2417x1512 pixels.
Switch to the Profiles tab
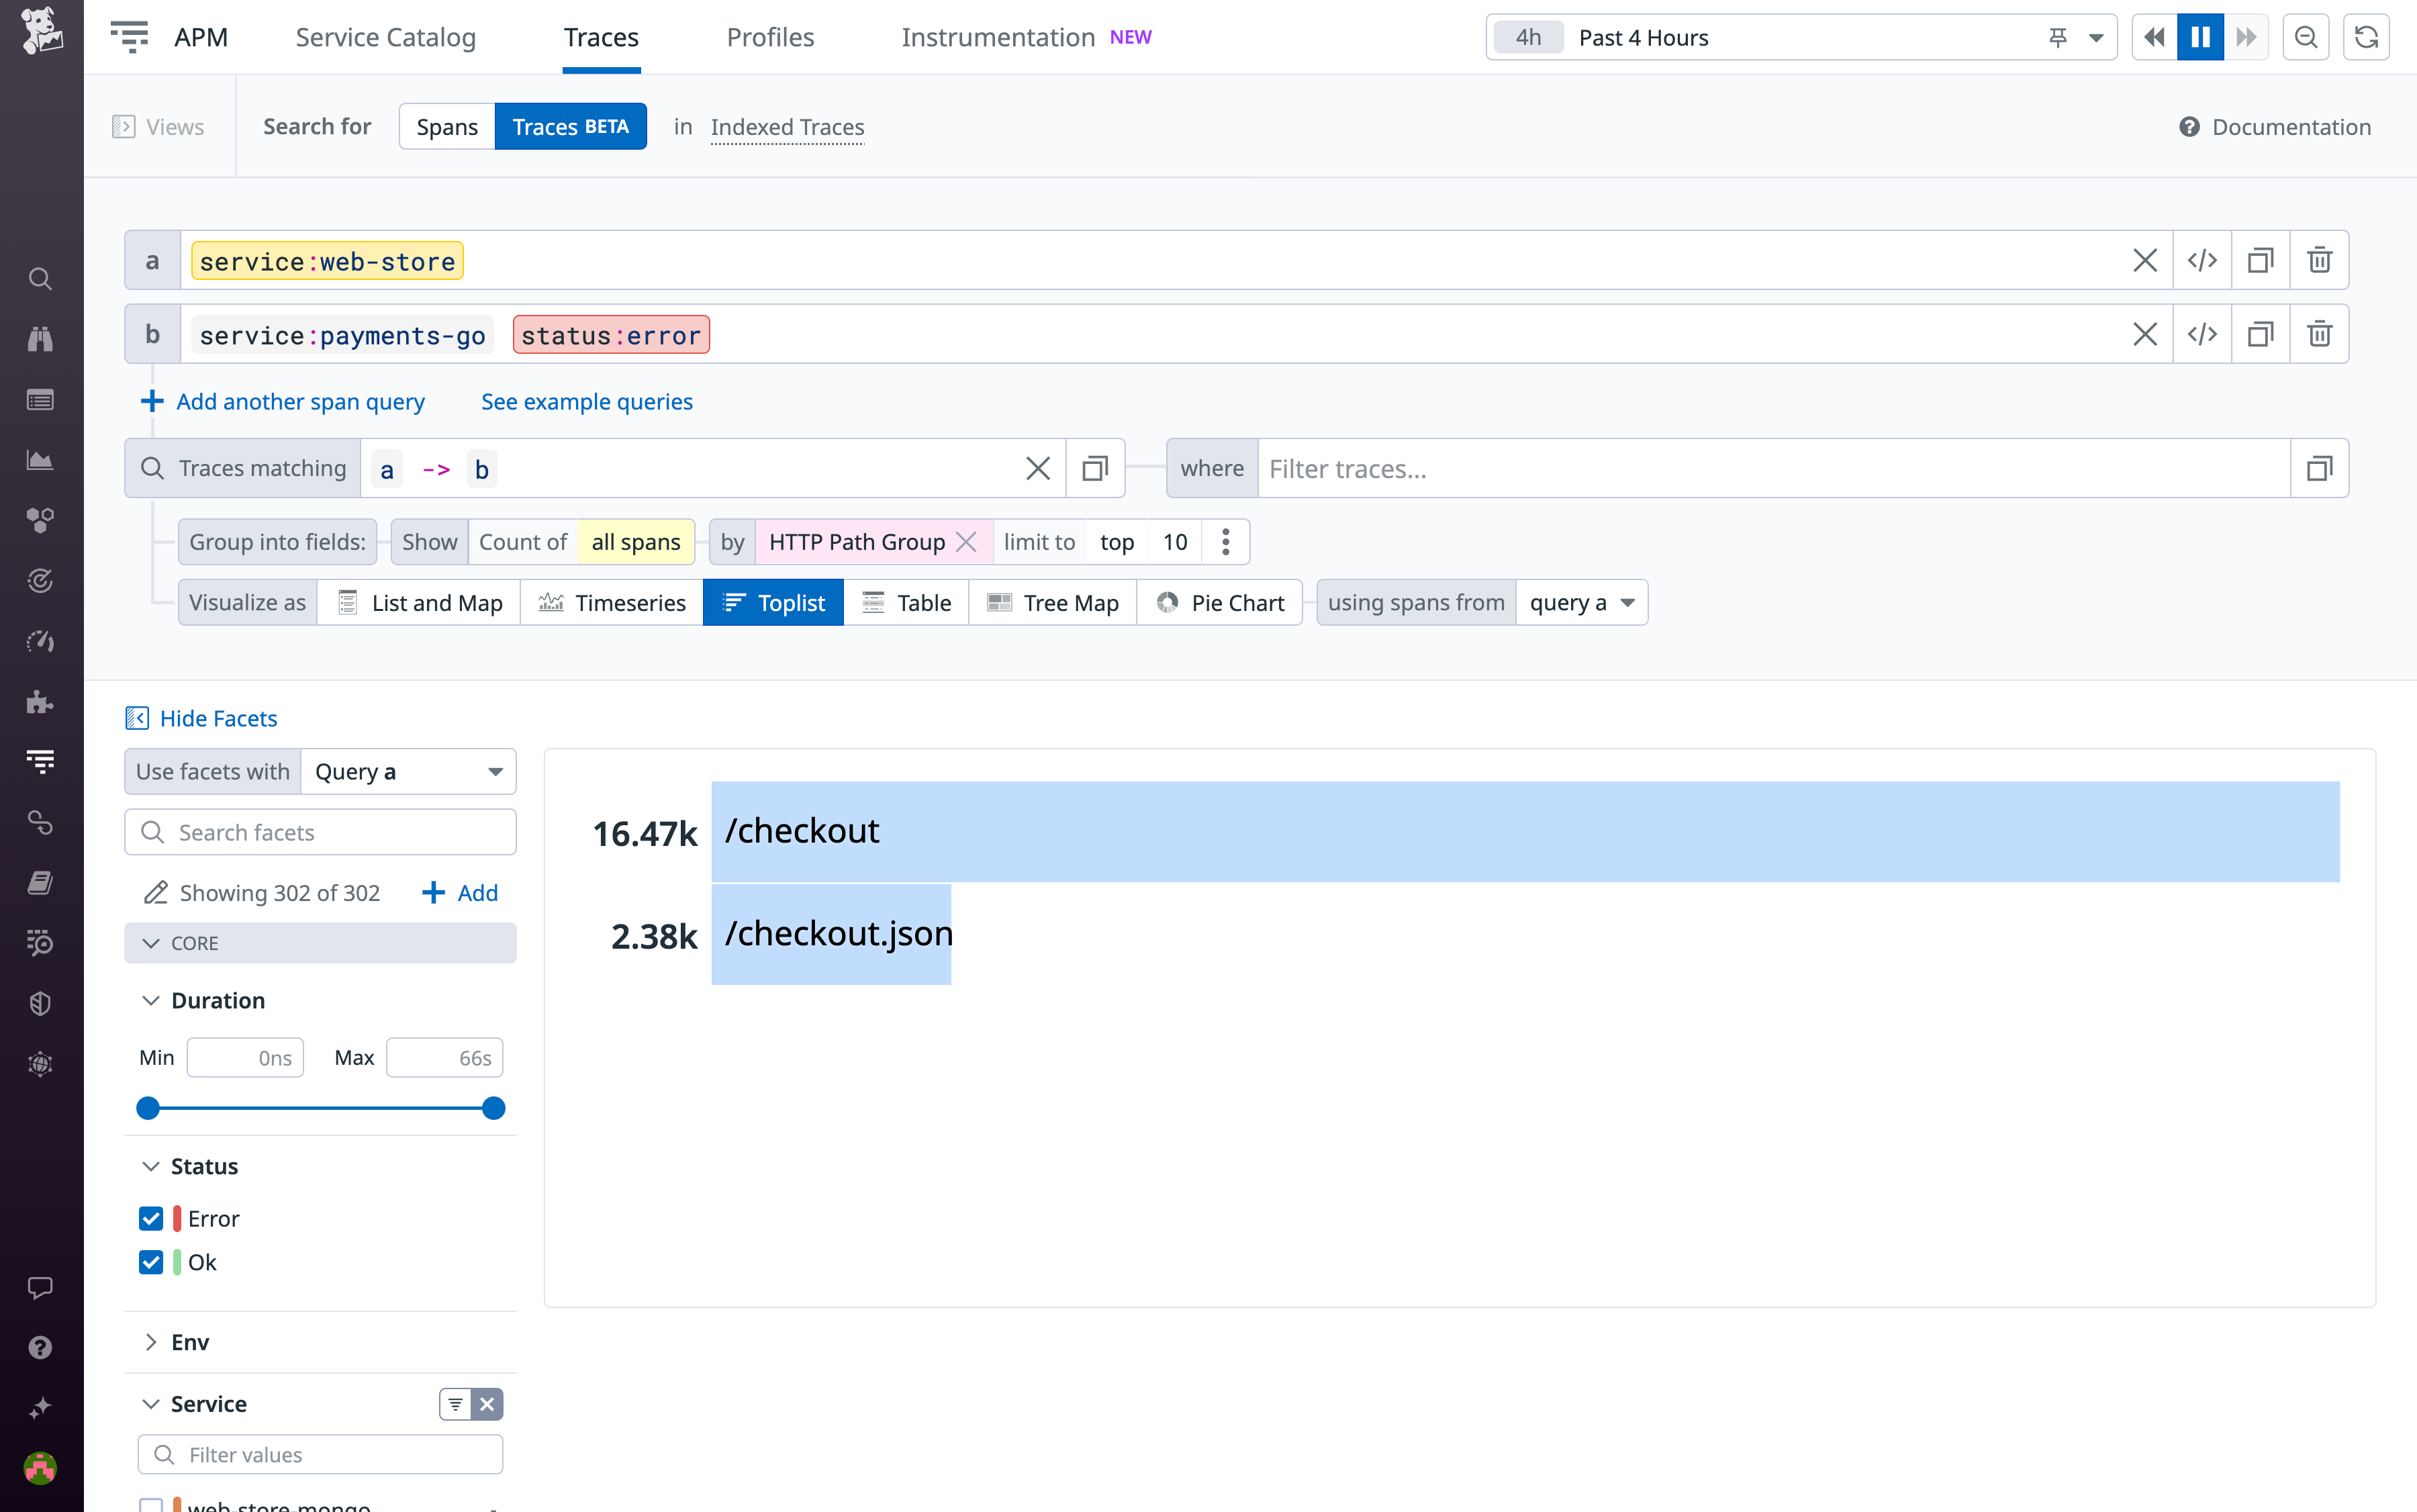point(770,37)
